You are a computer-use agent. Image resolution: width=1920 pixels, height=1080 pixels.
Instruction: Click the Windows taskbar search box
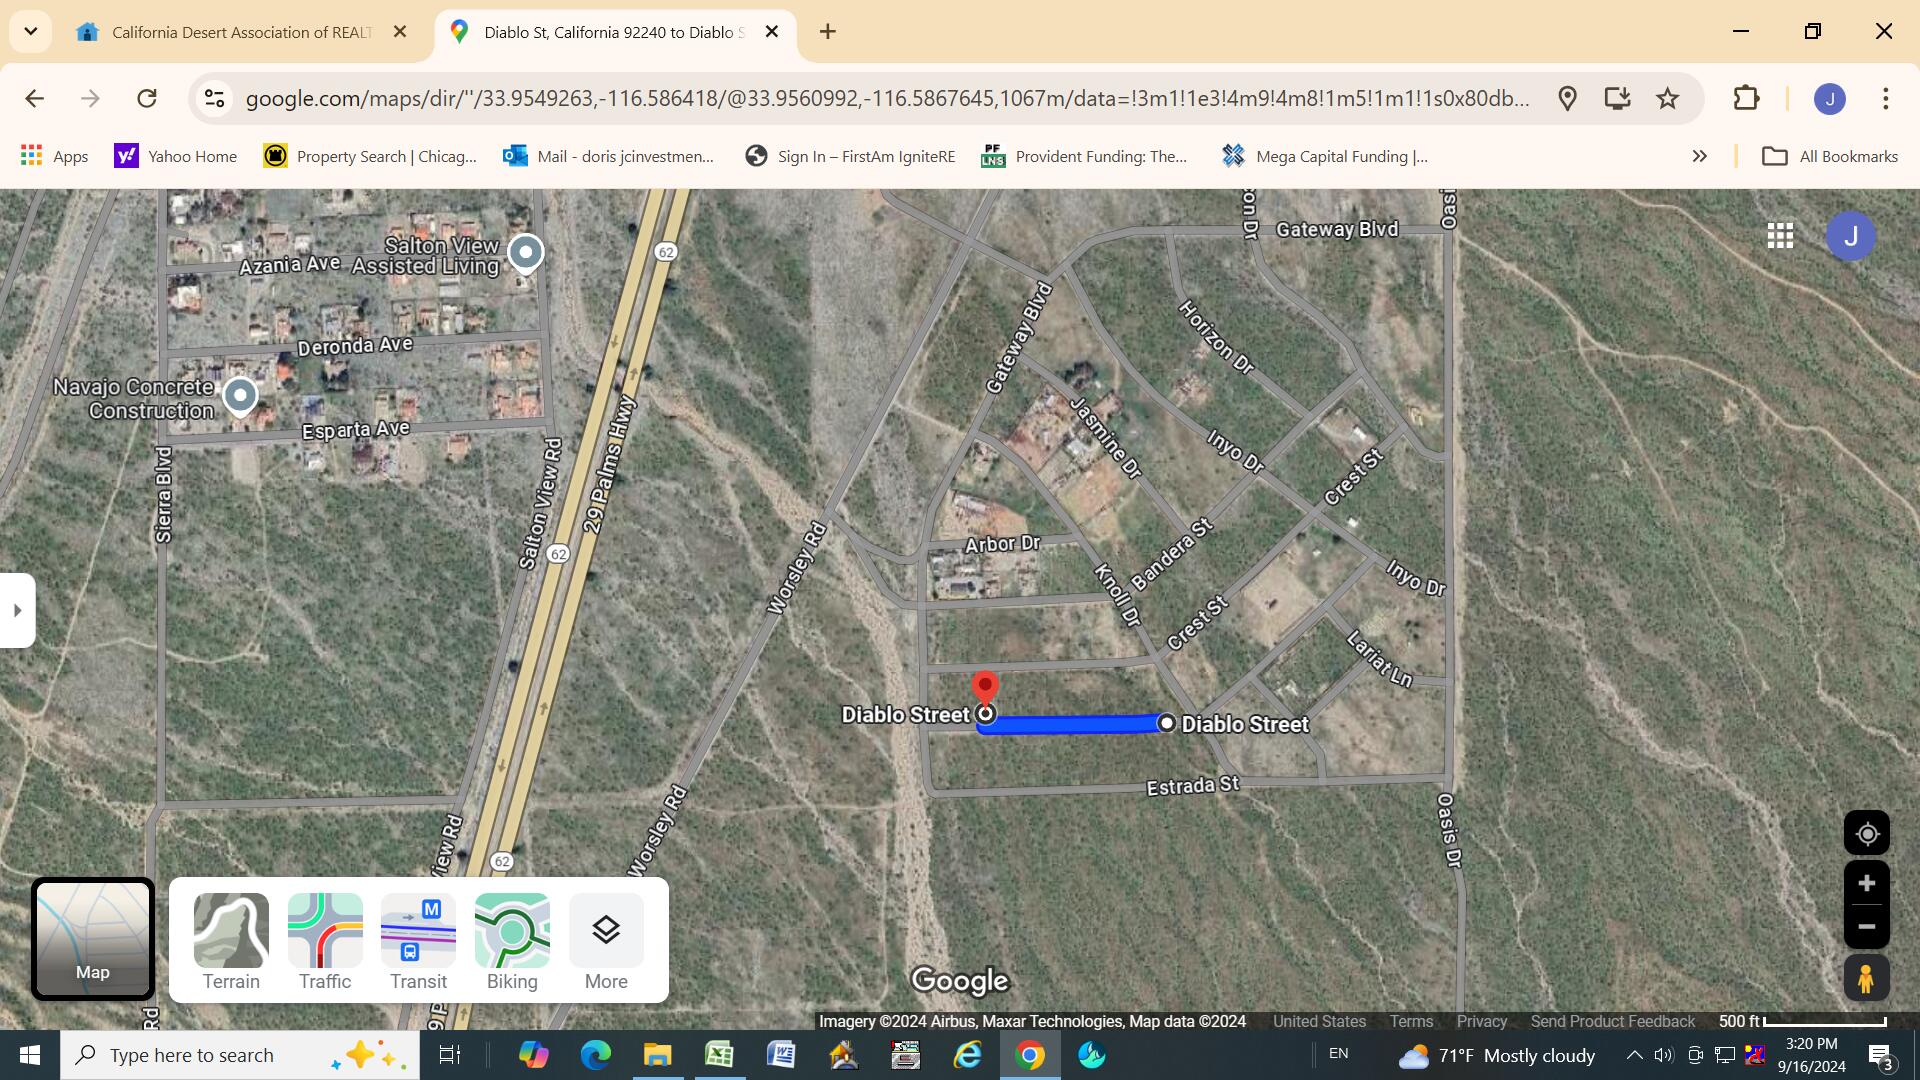pyautogui.click(x=240, y=1055)
